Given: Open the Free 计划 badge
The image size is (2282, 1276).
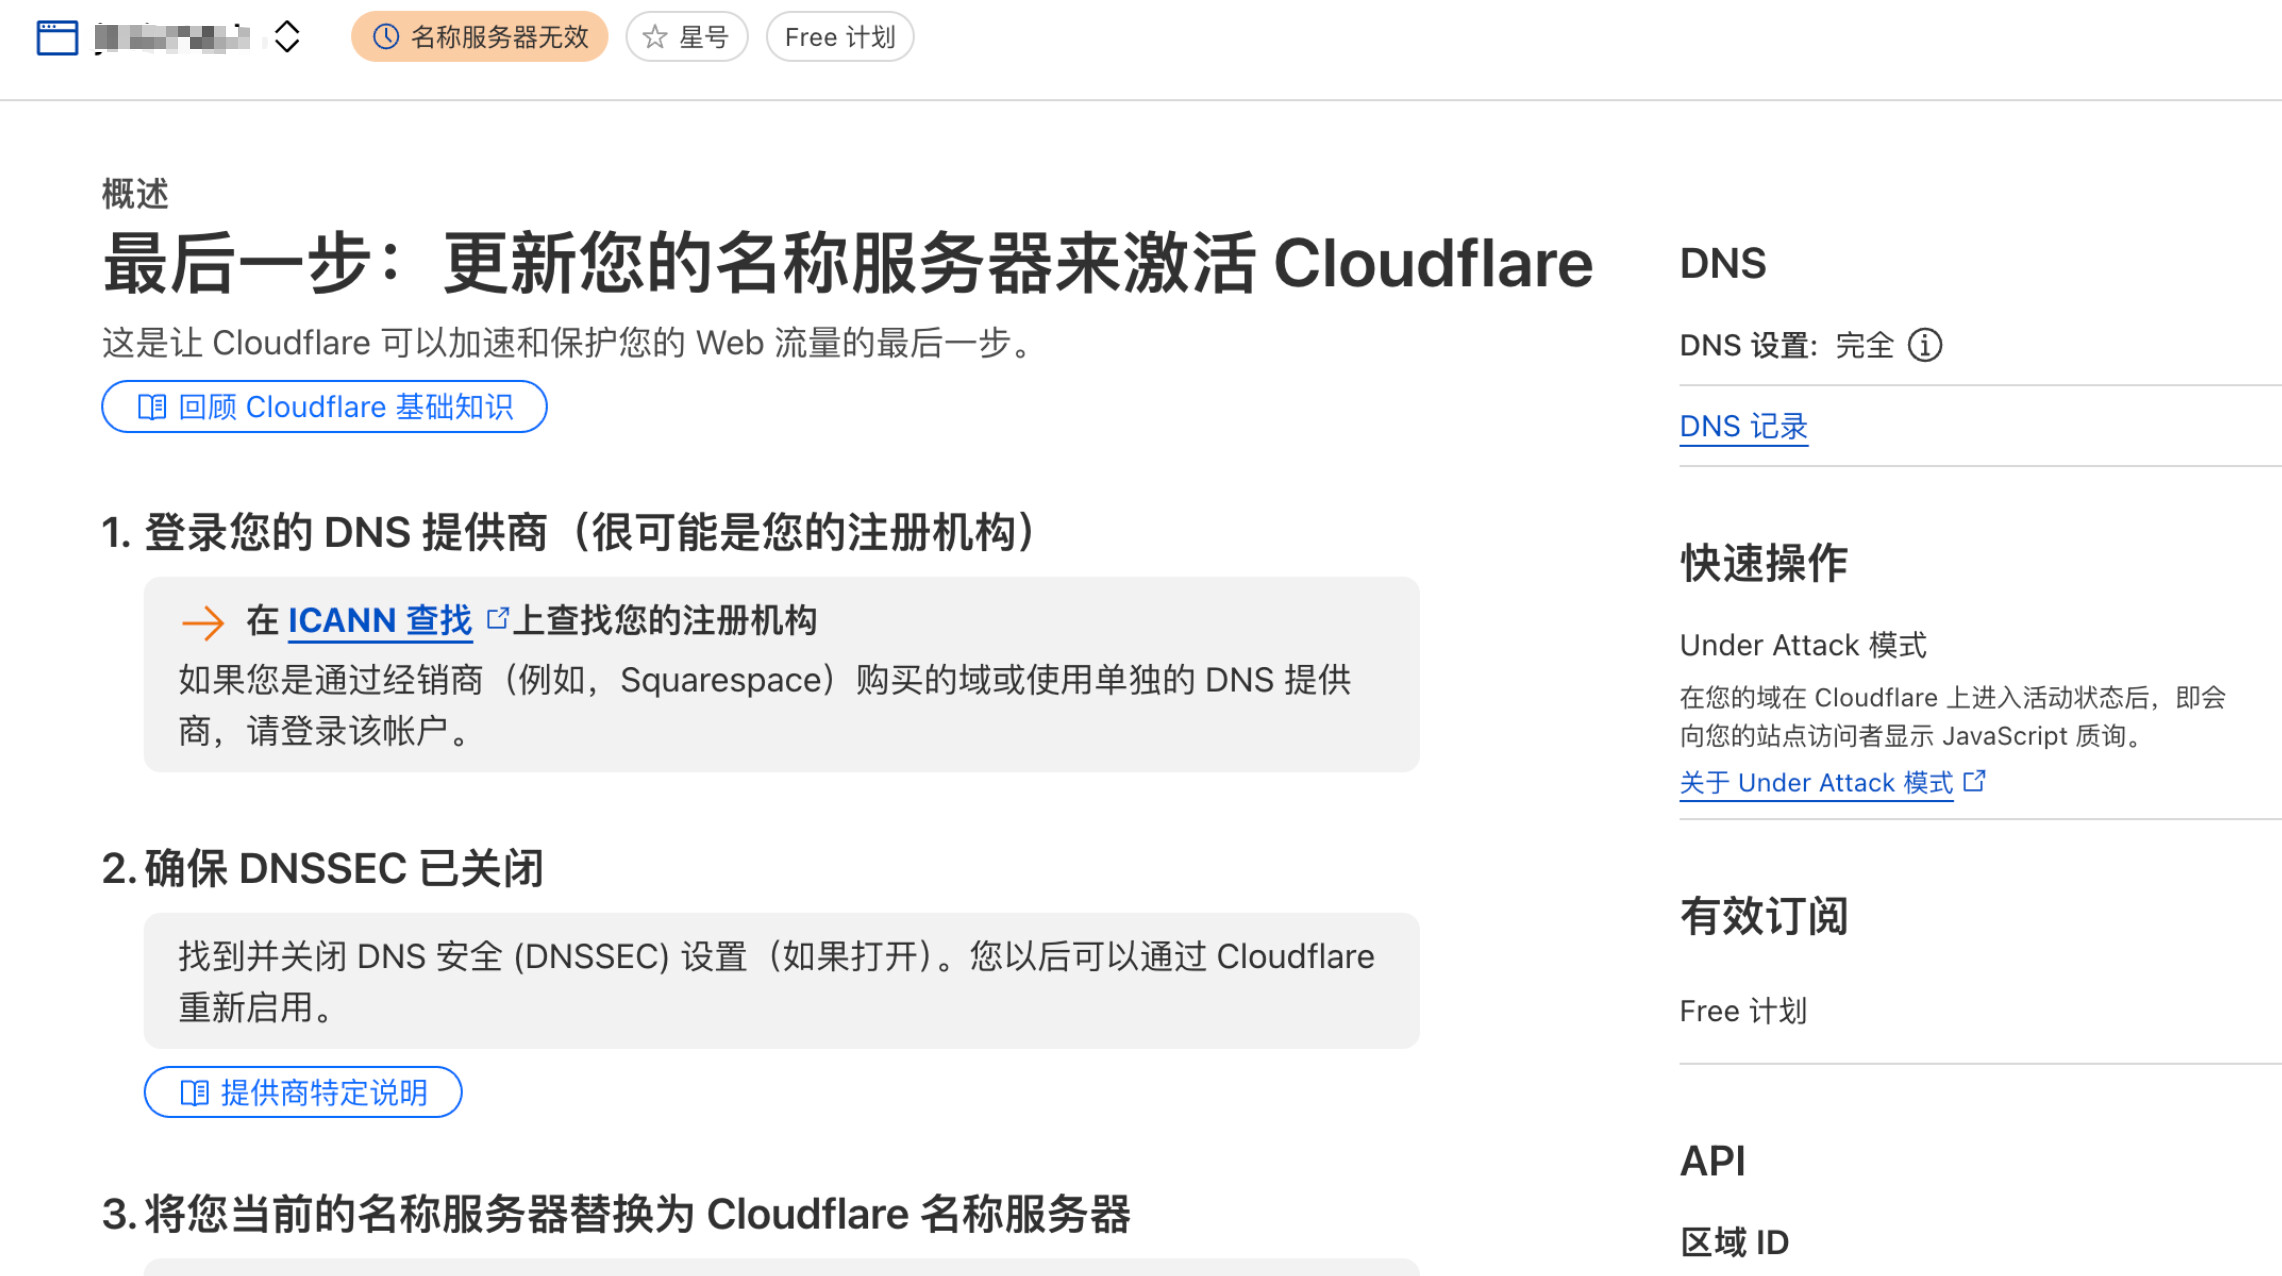Looking at the screenshot, I should 839,38.
